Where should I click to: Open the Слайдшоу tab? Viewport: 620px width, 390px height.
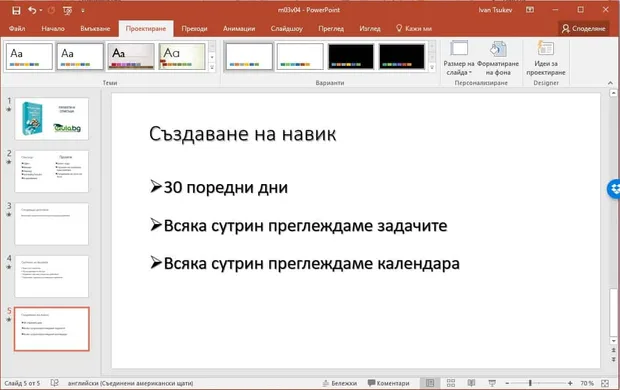tap(287, 28)
